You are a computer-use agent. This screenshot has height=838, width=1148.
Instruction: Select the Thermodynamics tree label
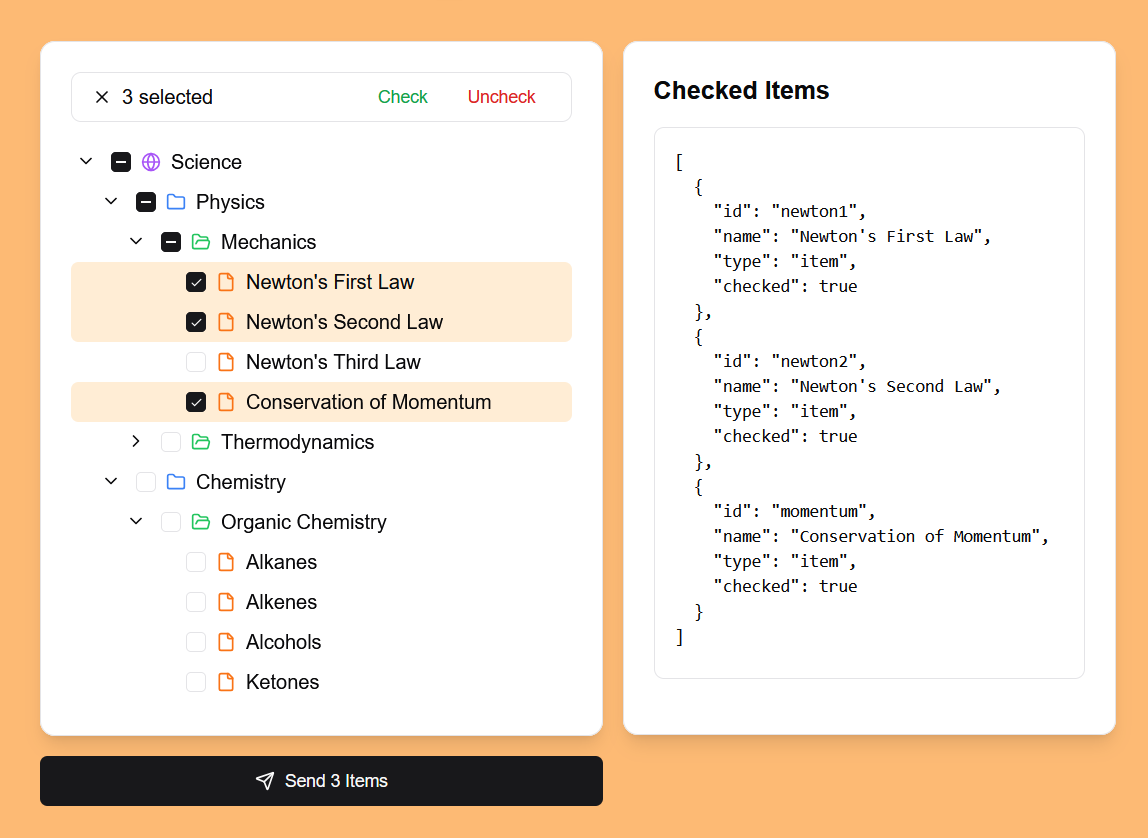[x=297, y=441]
